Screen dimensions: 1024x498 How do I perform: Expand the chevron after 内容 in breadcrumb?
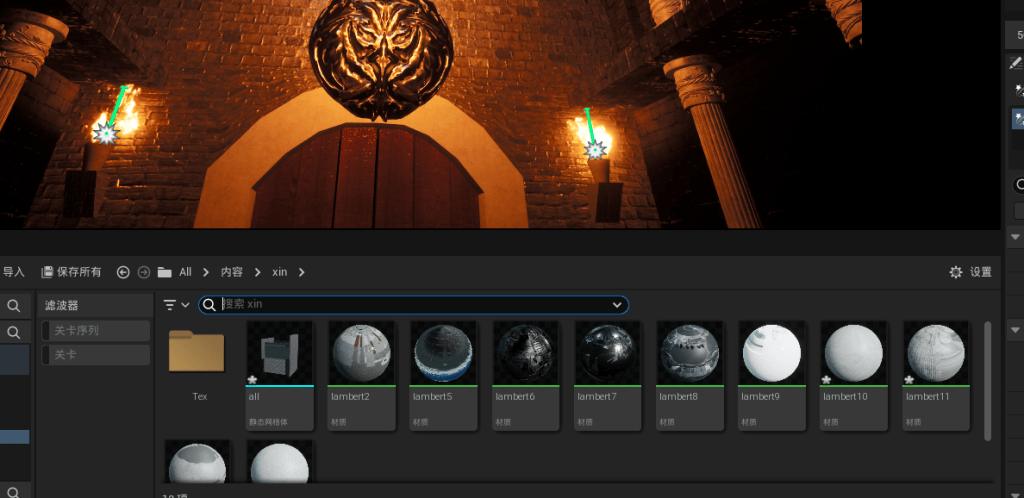point(258,272)
